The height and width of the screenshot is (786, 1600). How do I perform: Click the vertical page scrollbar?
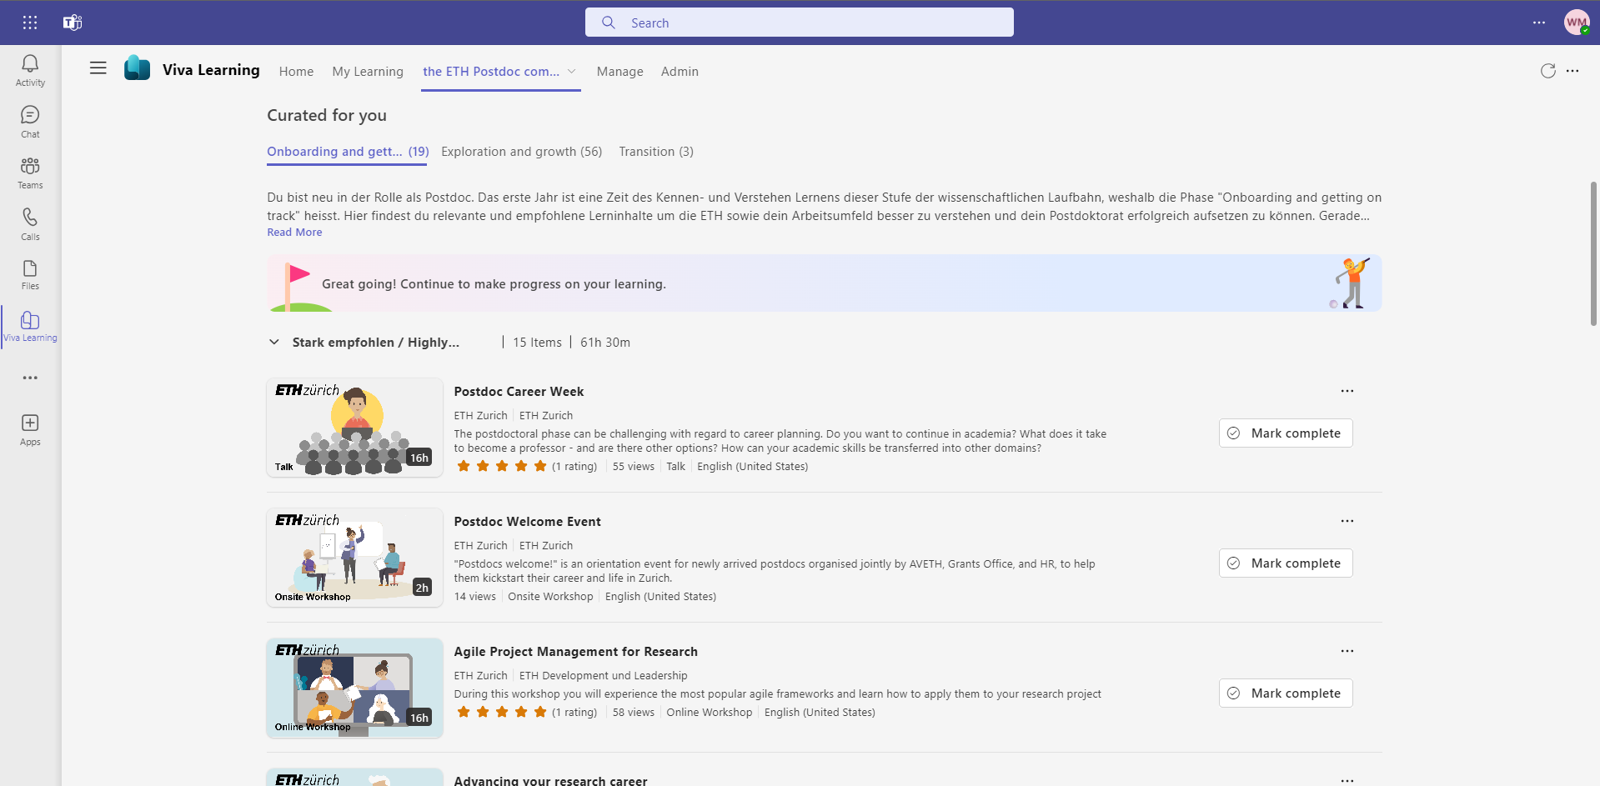[1593, 254]
